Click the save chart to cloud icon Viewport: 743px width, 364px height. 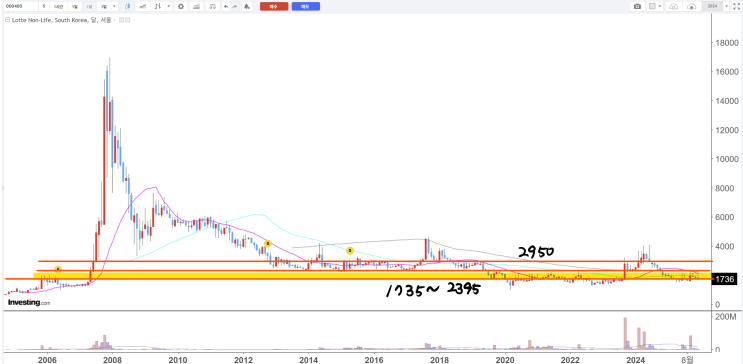point(691,6)
